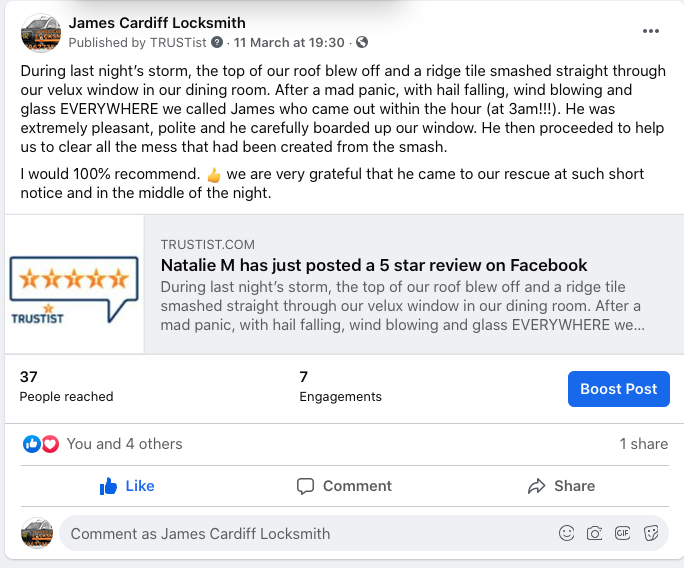Click the TRUSTist verified question-mark badge
684x568 pixels.
pyautogui.click(x=217, y=43)
